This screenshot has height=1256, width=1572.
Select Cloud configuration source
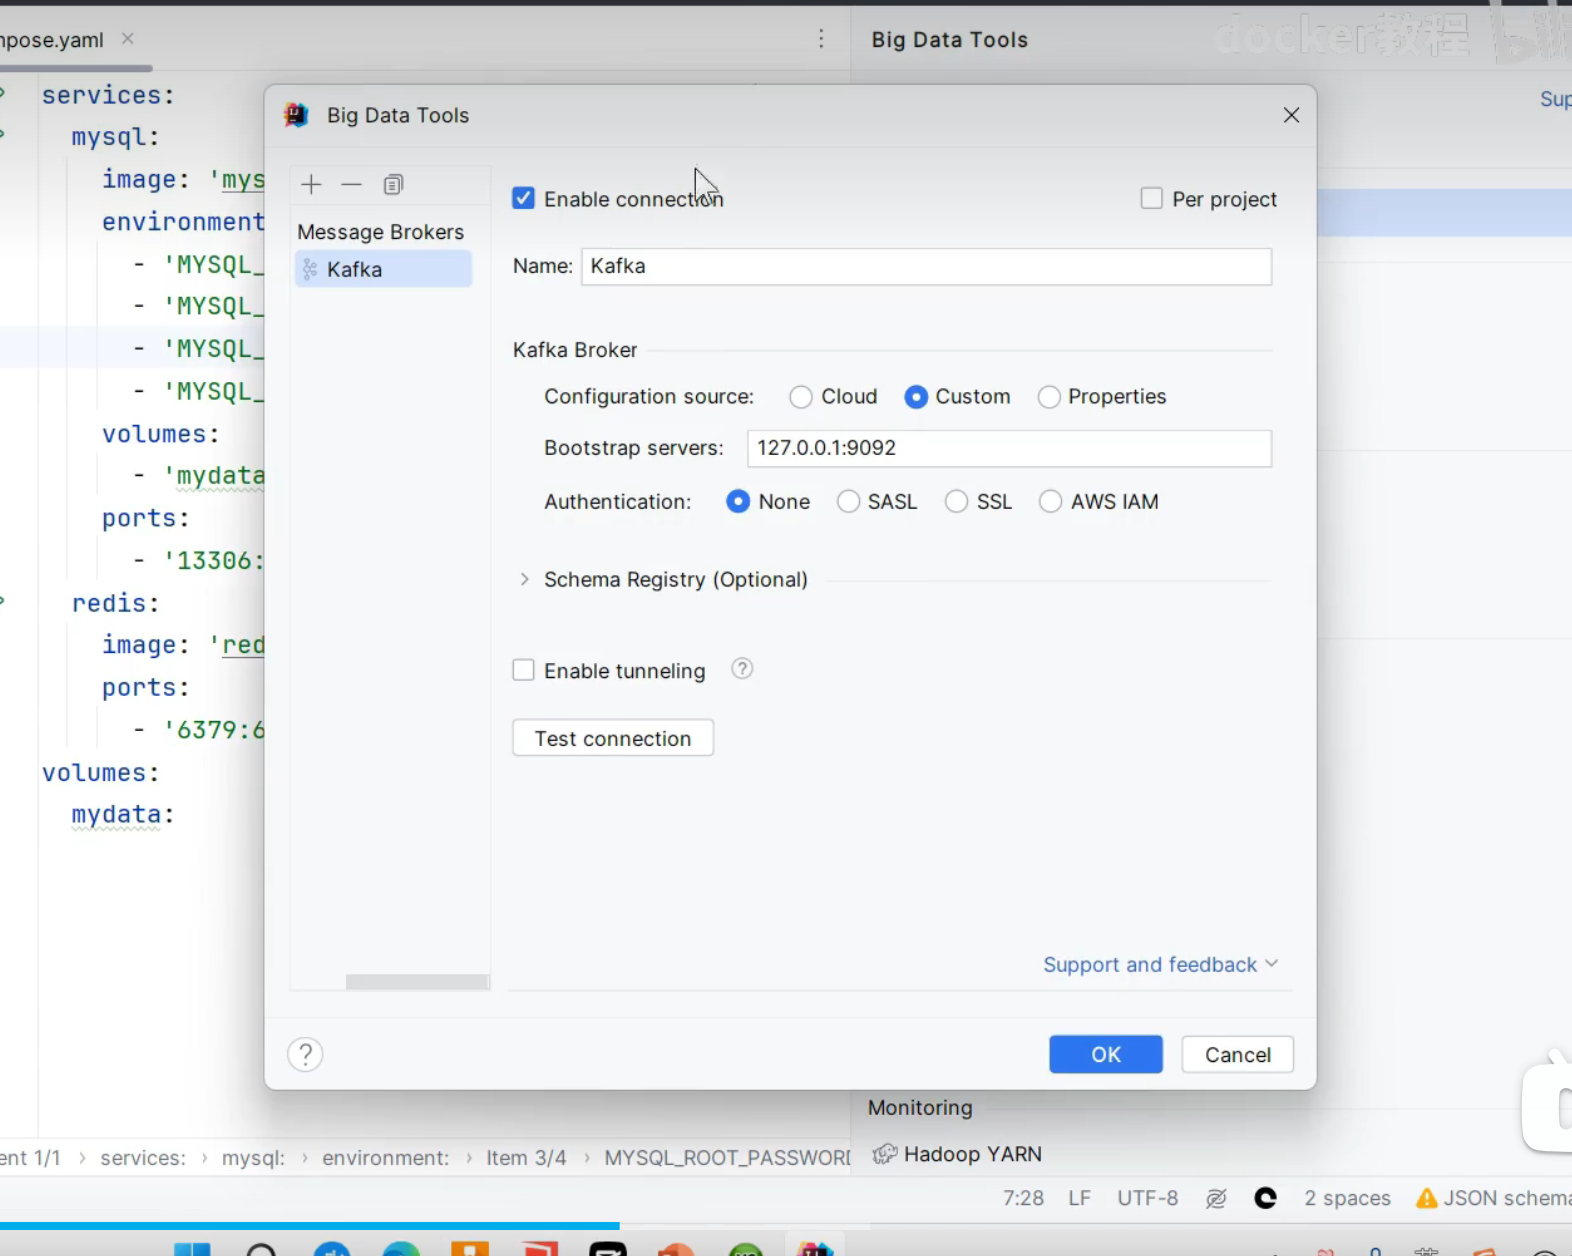pyautogui.click(x=801, y=397)
